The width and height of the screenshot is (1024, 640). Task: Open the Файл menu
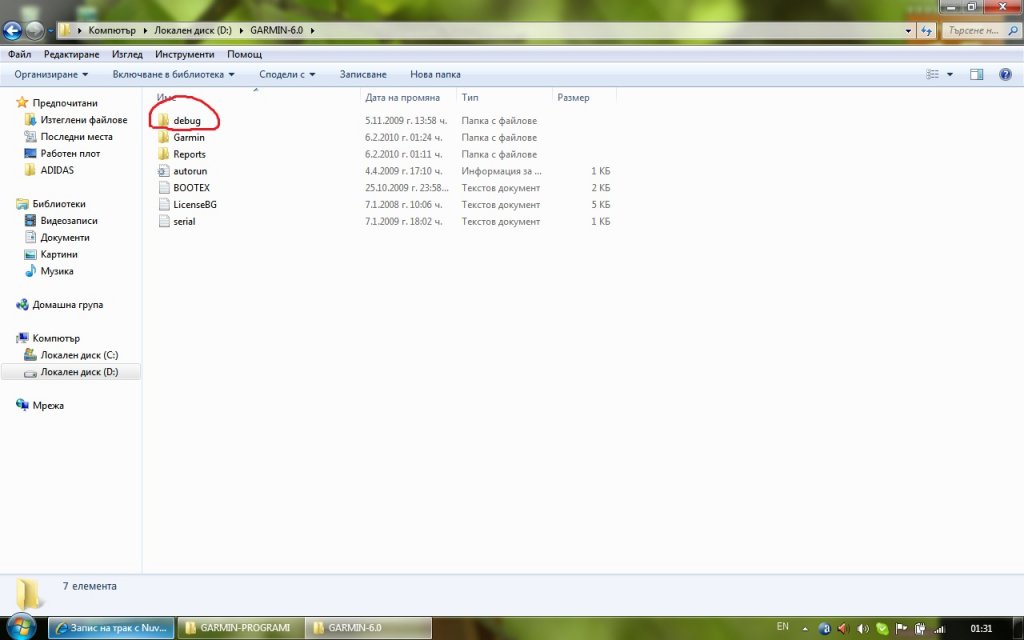pos(20,54)
